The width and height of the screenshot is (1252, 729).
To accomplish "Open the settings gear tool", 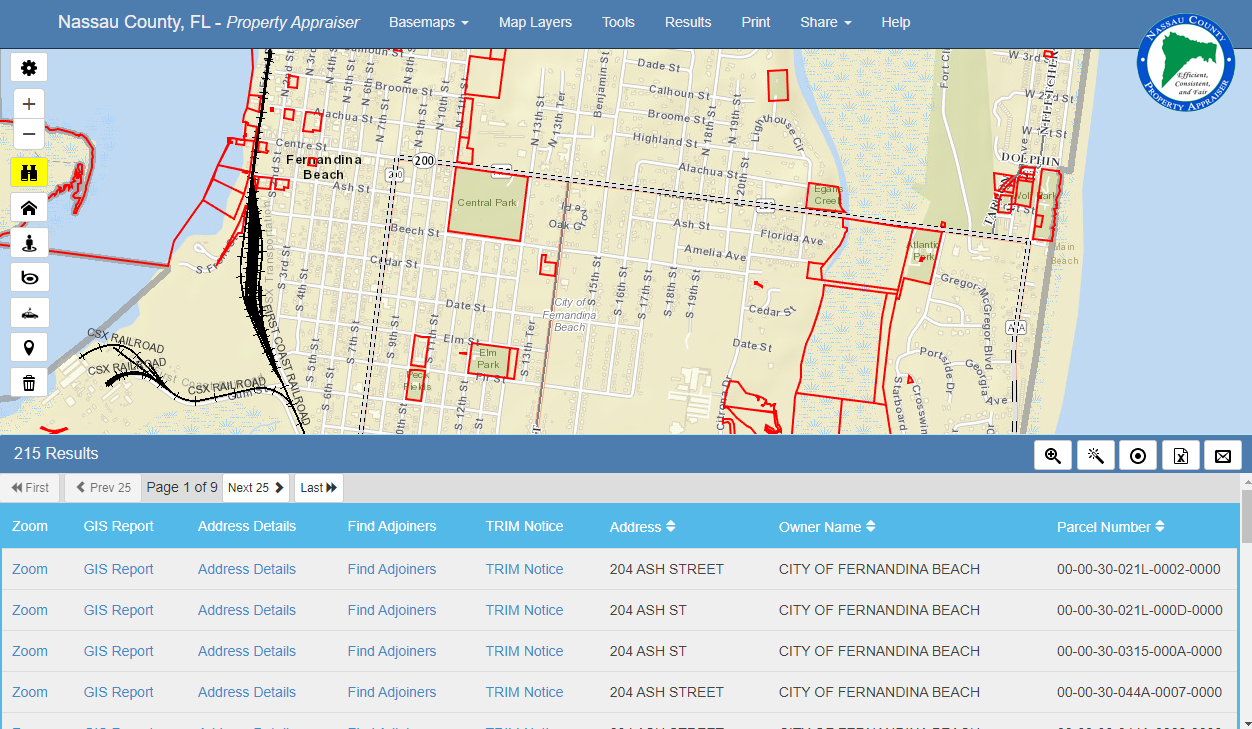I will [28, 67].
